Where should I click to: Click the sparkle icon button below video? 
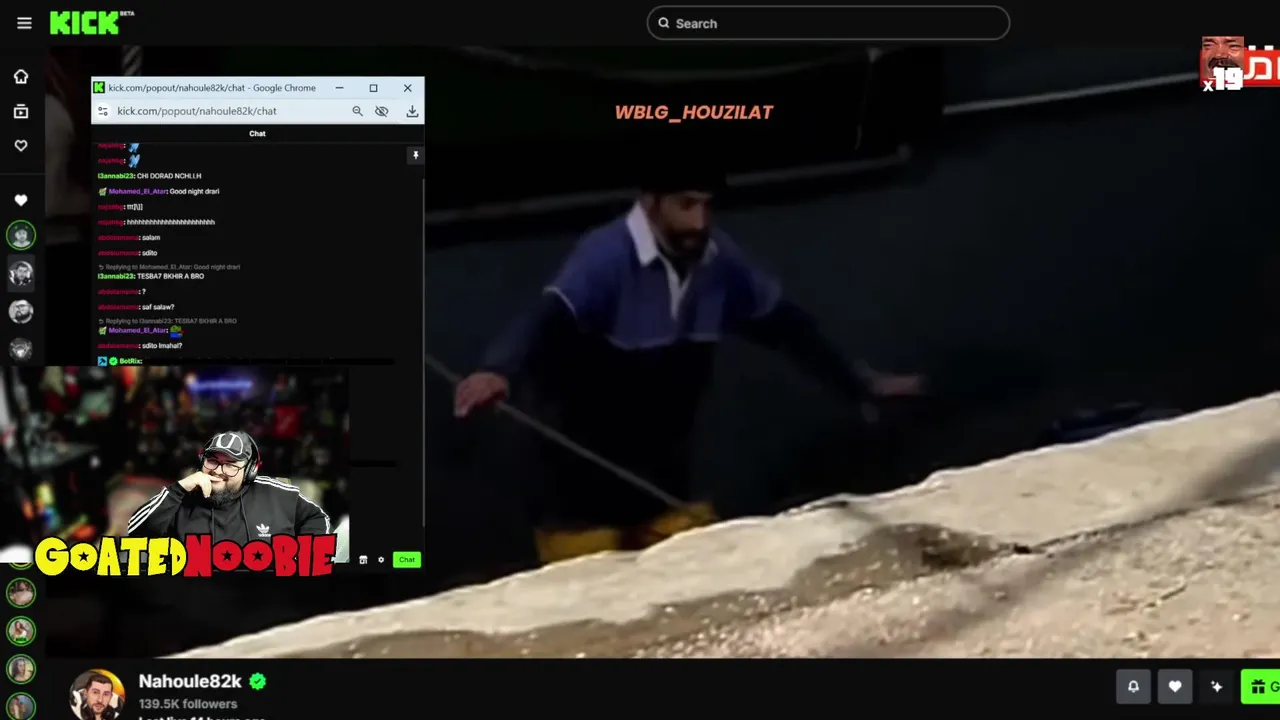[1217, 686]
